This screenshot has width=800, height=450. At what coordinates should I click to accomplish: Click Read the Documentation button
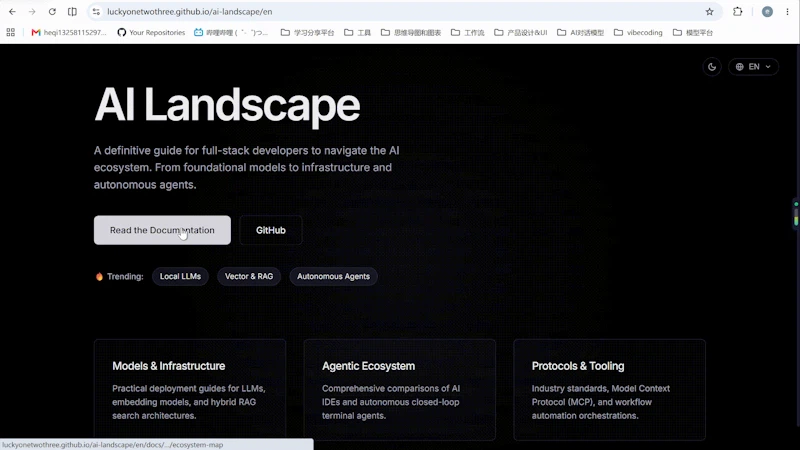pyautogui.click(x=162, y=230)
